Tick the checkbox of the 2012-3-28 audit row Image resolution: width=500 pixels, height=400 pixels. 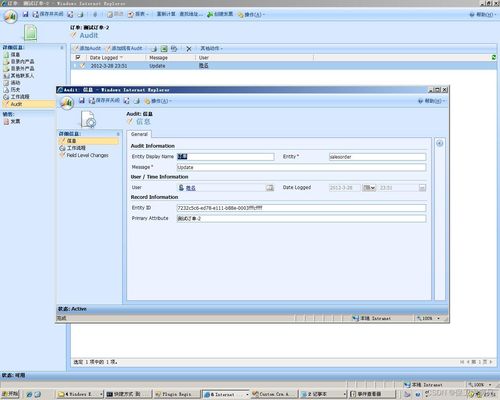tap(75, 66)
